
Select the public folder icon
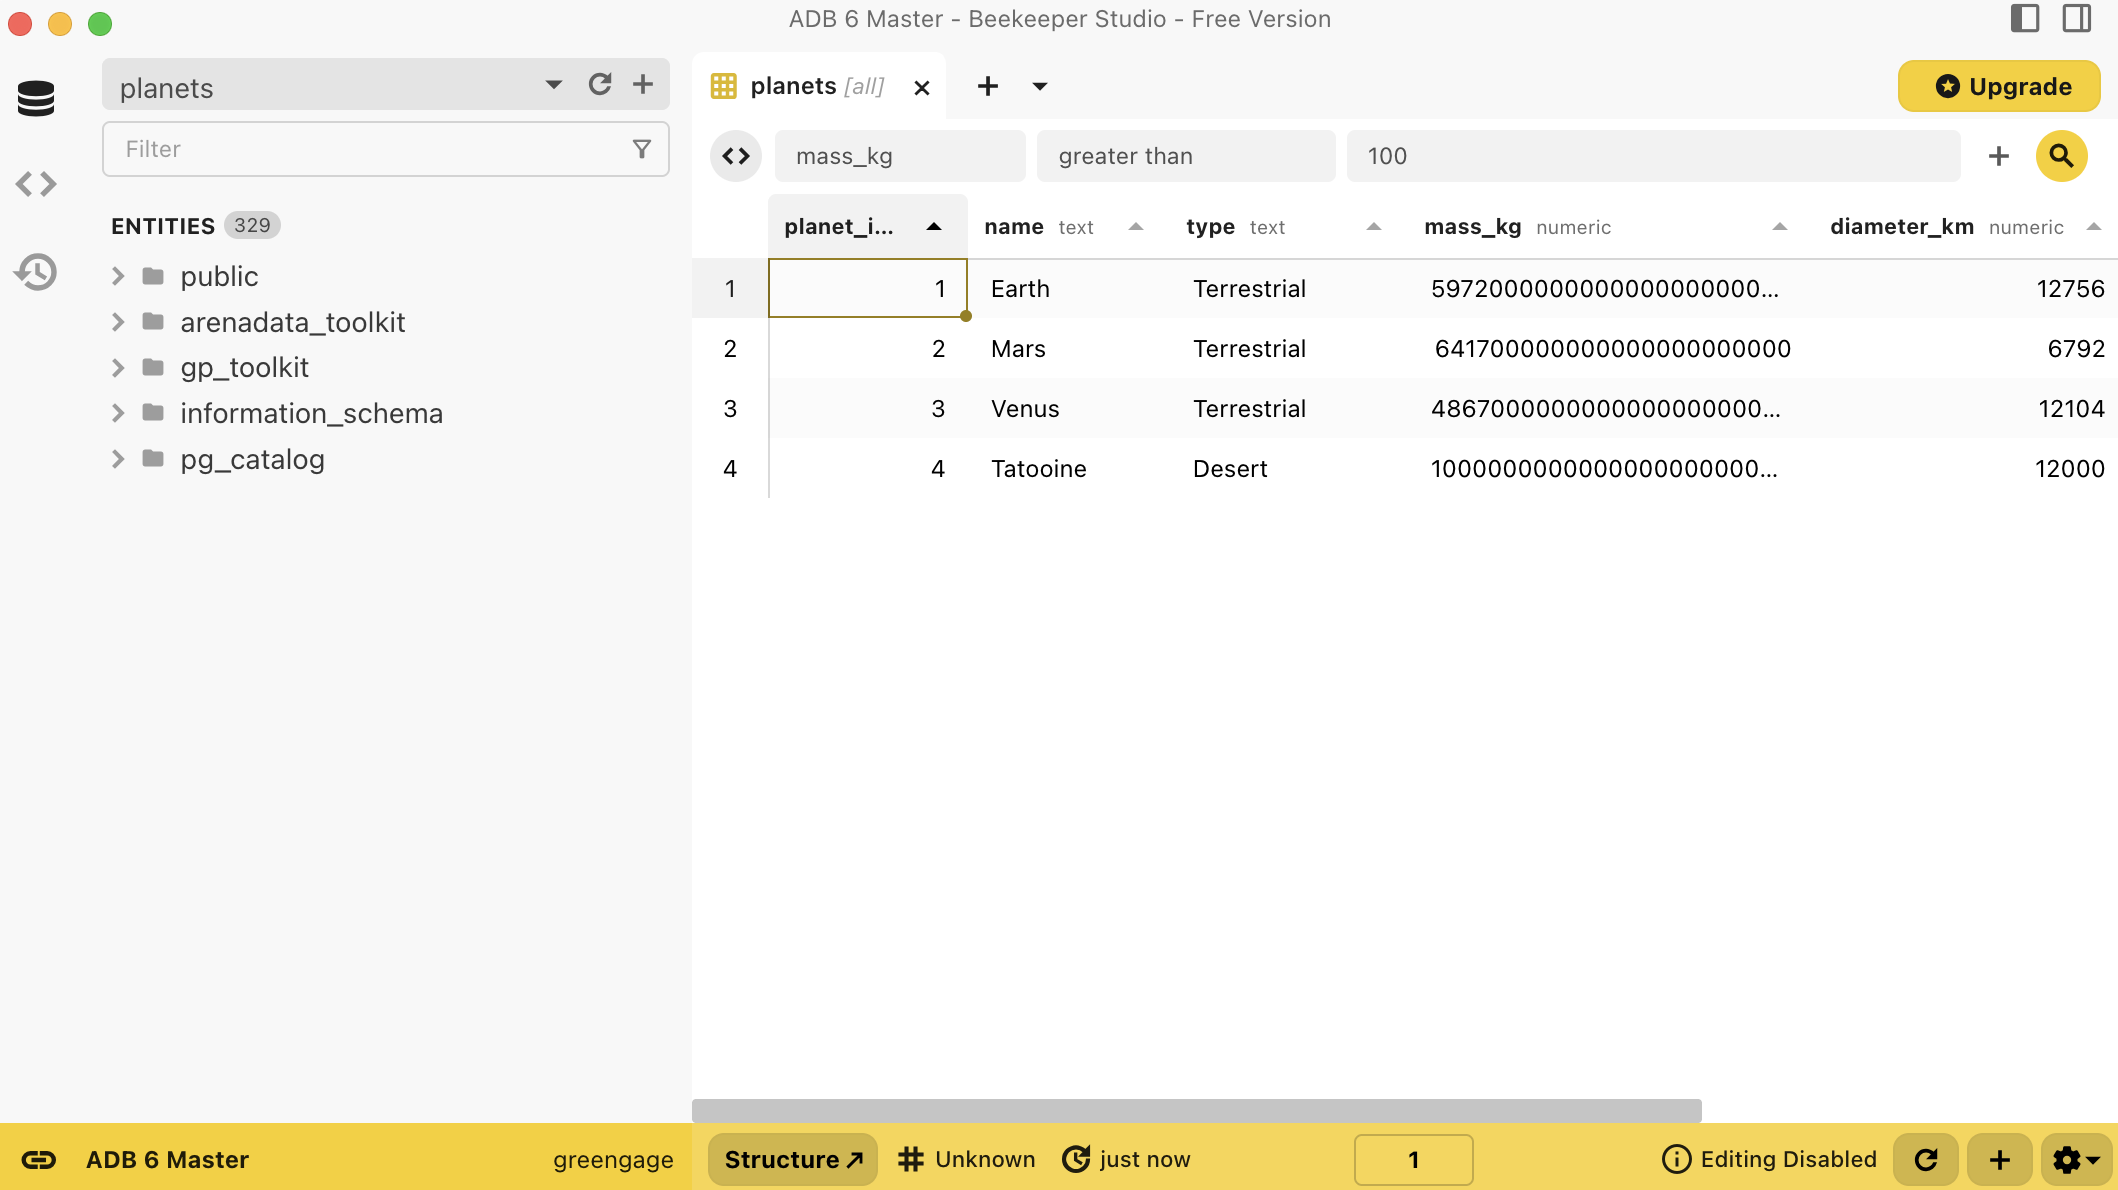[x=153, y=276]
